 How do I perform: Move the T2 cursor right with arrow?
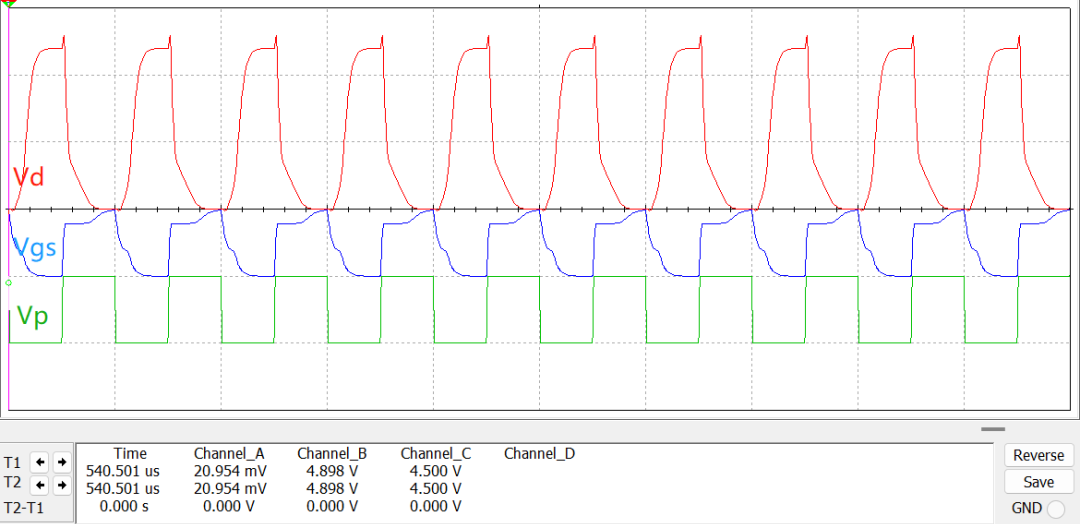tap(61, 485)
